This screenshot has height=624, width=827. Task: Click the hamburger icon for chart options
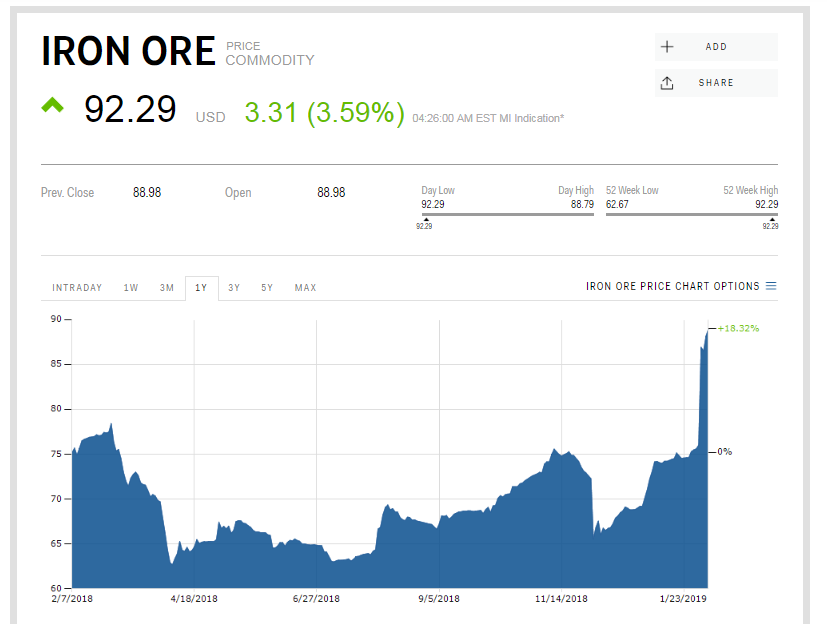click(771, 287)
